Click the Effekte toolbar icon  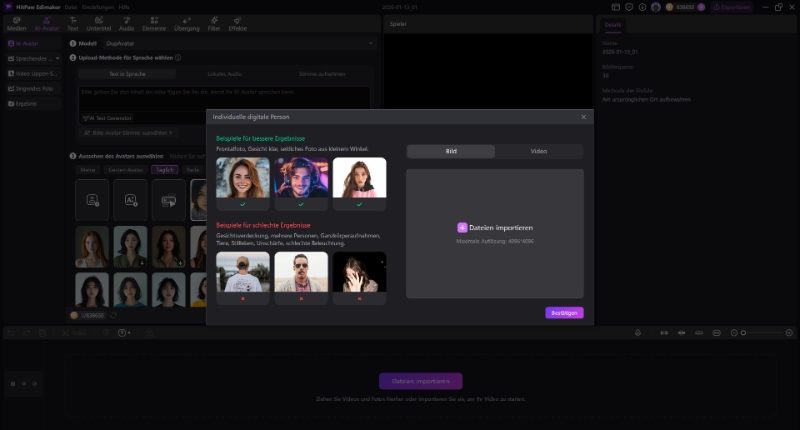tap(238, 23)
